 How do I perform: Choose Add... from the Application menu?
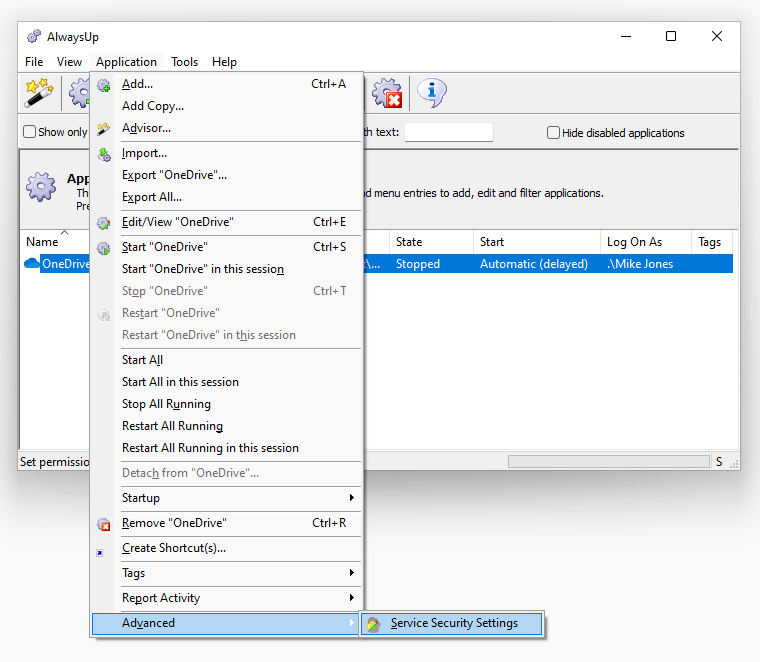coord(227,84)
